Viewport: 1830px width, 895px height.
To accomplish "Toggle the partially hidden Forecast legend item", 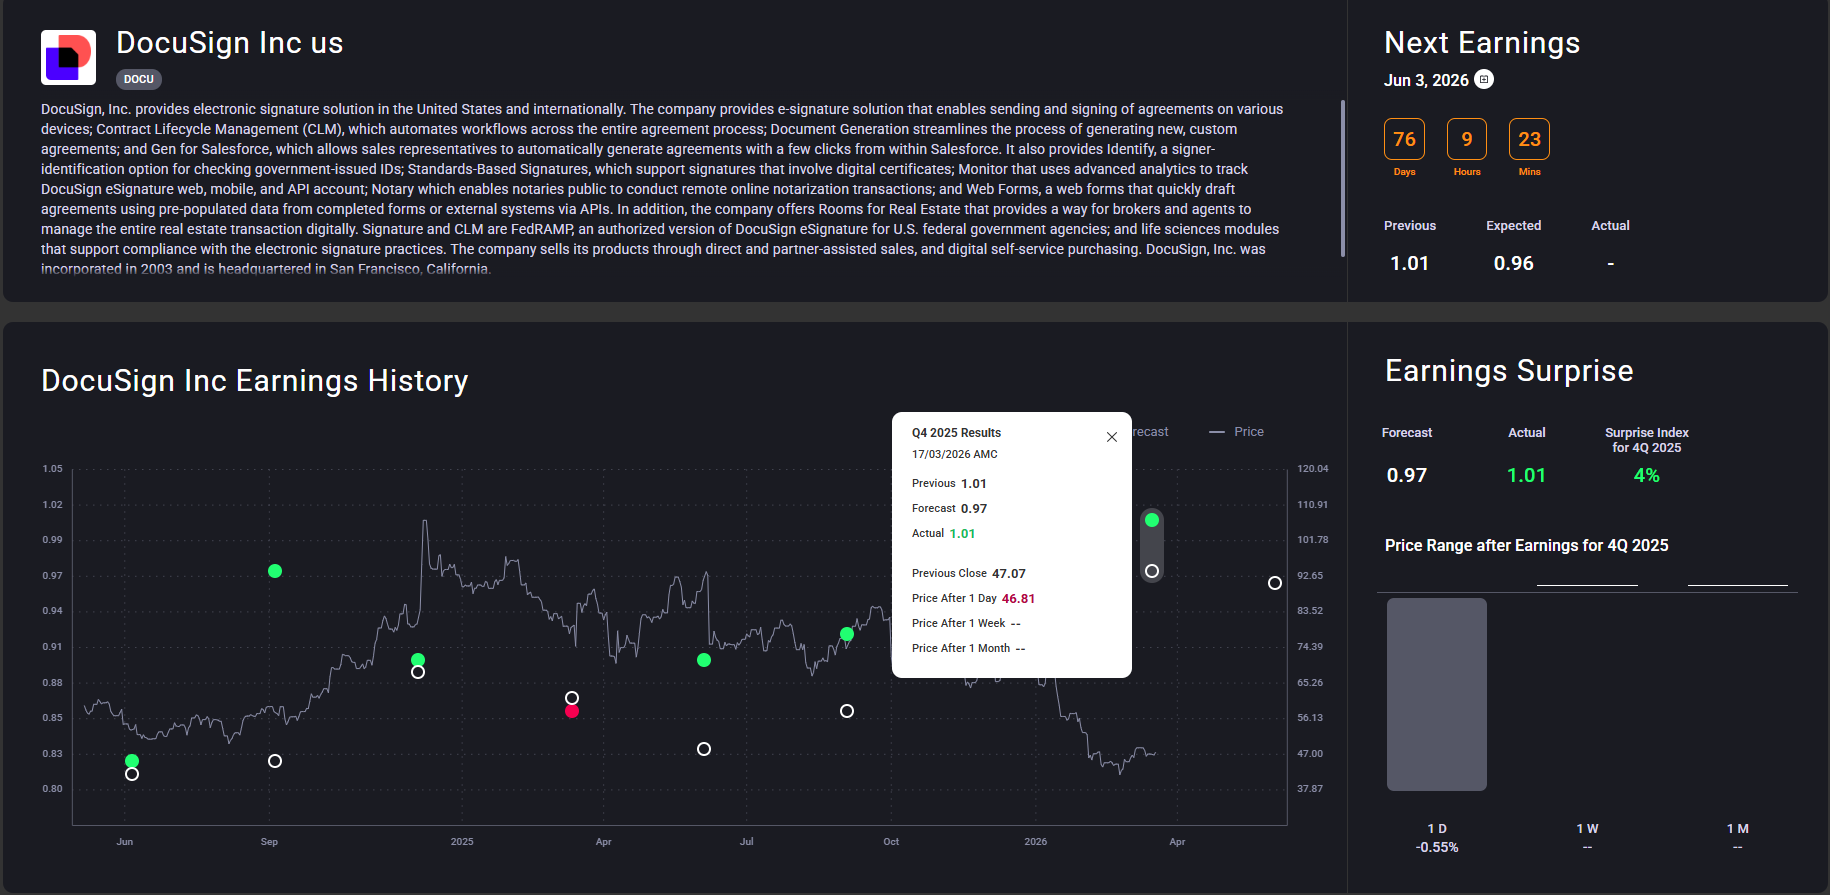I will 1150,432.
